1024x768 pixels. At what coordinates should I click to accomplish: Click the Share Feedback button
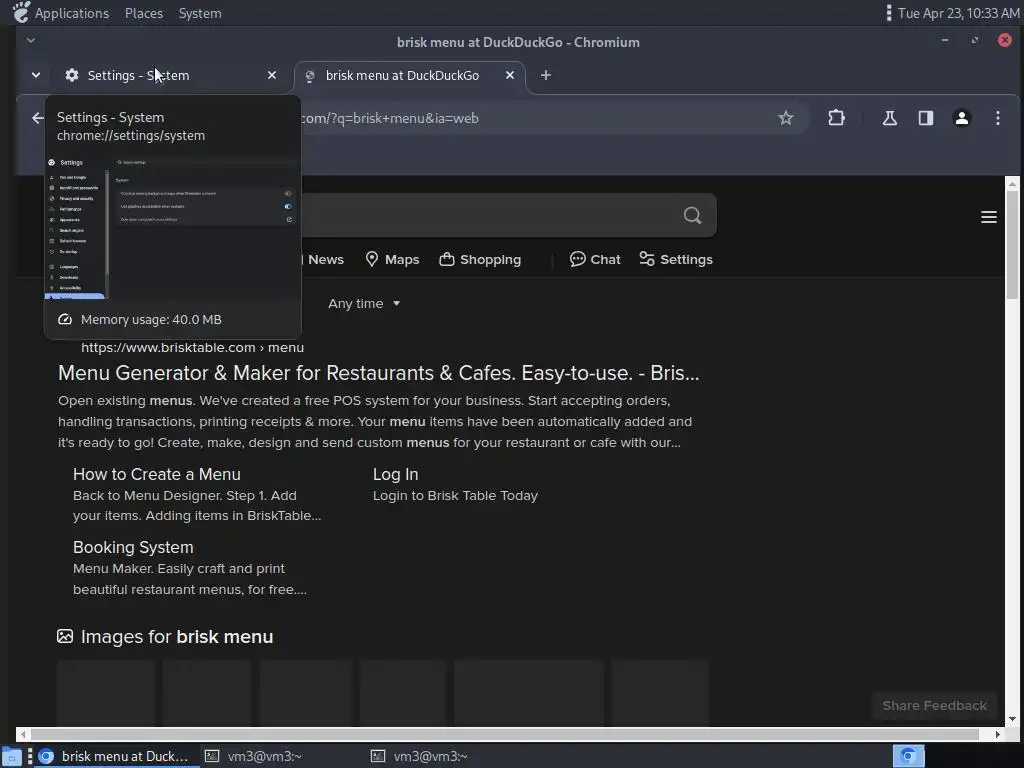pyautogui.click(x=935, y=706)
